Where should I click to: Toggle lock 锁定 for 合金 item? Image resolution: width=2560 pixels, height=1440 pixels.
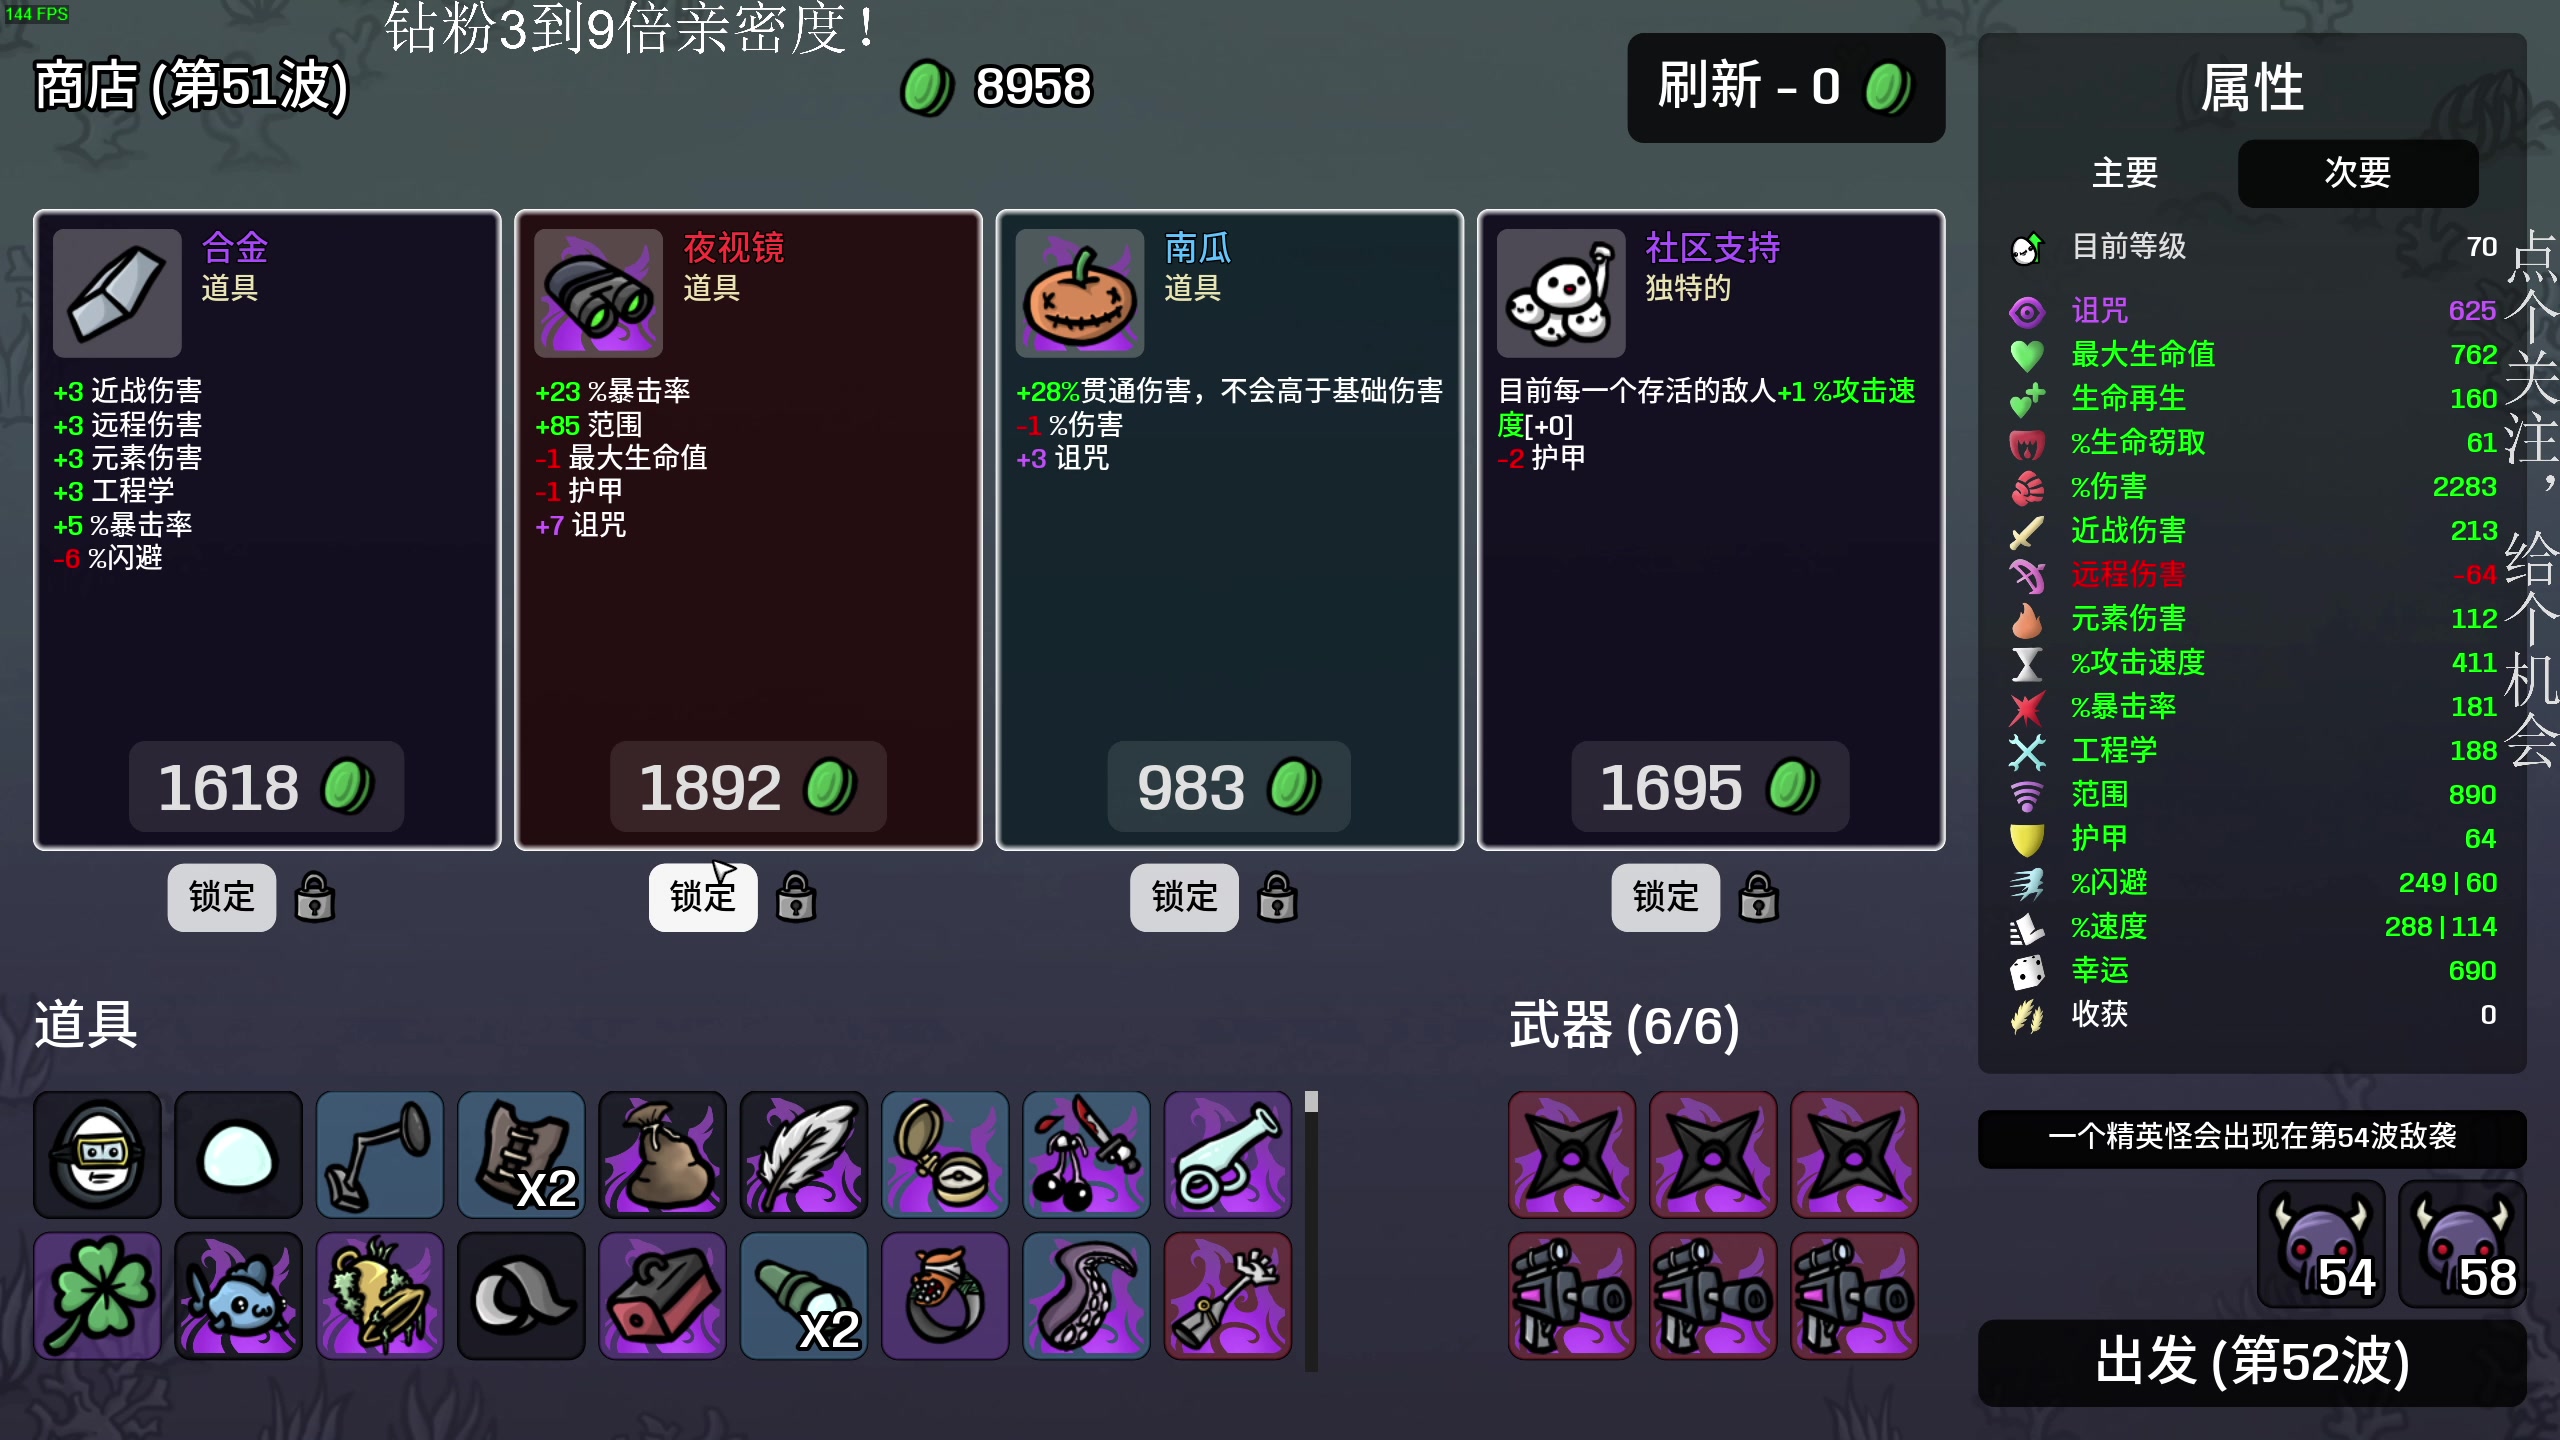(x=222, y=897)
